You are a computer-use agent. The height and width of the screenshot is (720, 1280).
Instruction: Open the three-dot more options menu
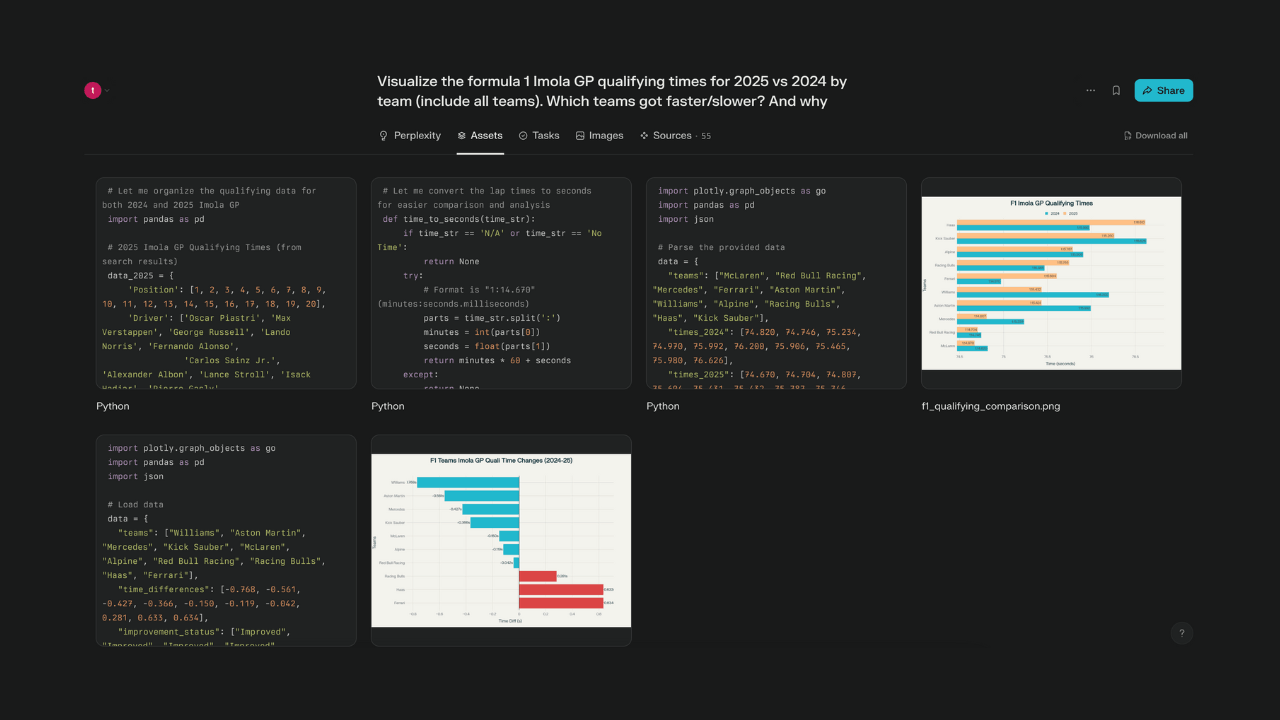click(x=1090, y=90)
